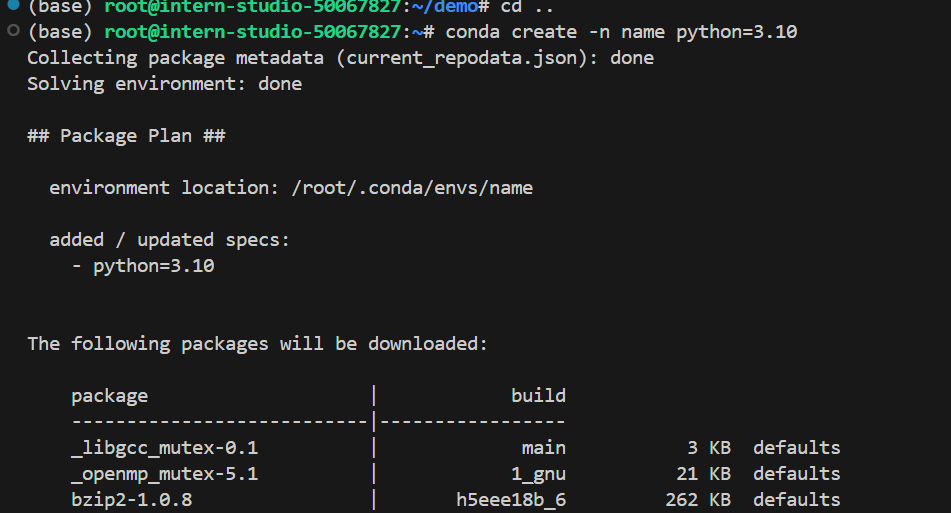
Task: Click the bzip2-1.0.8 package name
Action: pos(131,500)
